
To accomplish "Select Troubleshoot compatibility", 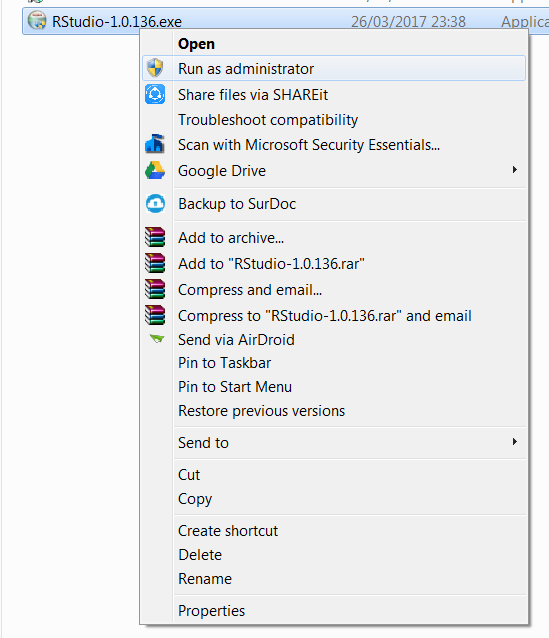I will pos(334,120).
